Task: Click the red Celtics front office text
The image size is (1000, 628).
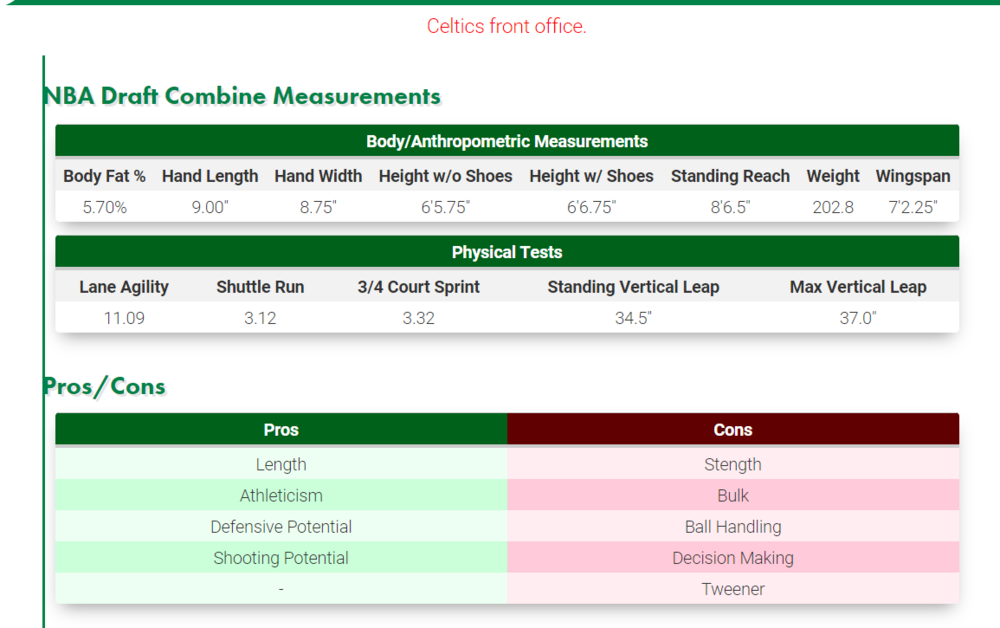Action: (506, 26)
